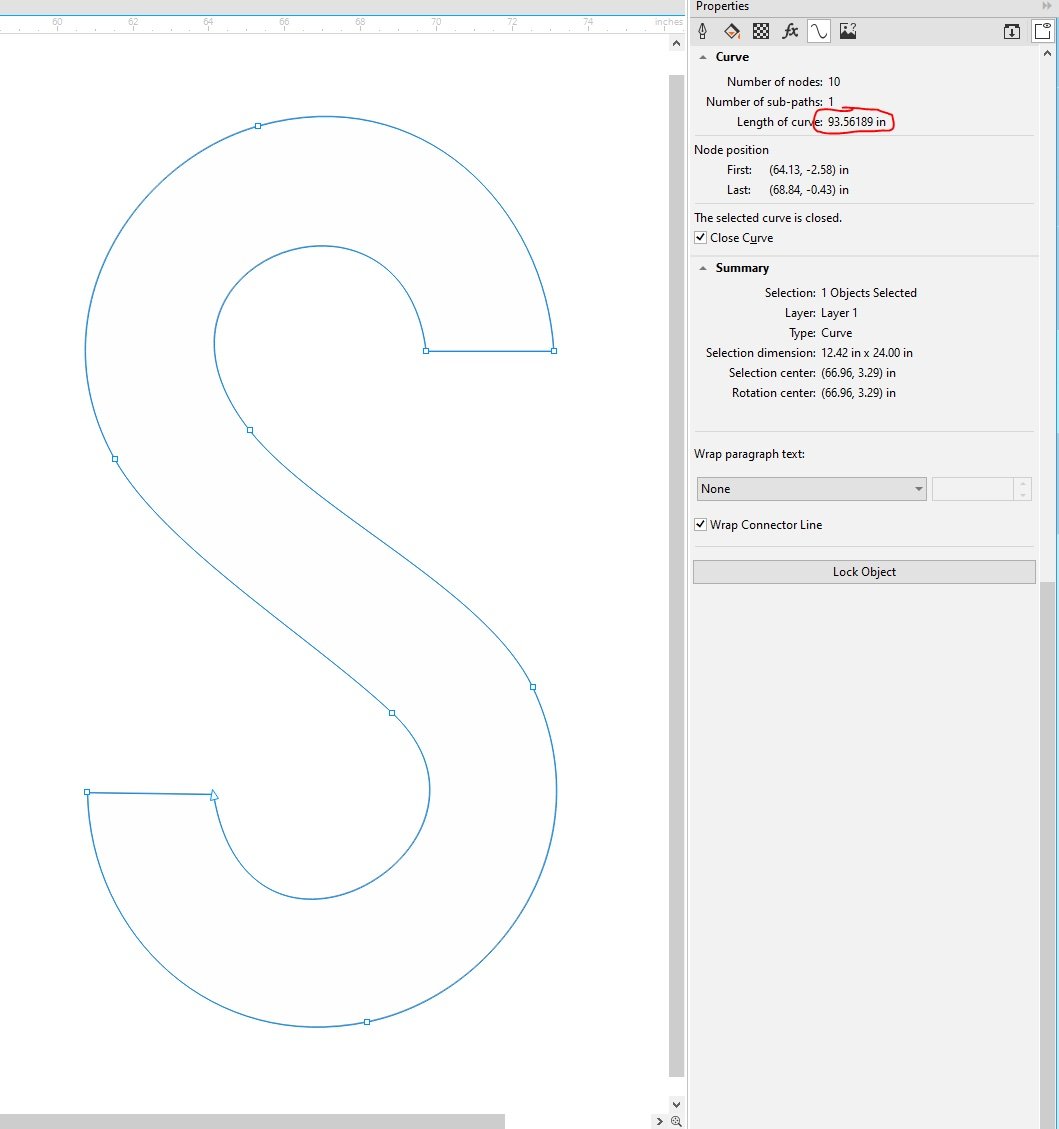Click the Transparency checkerboard icon
This screenshot has height=1129, width=1059.
point(760,30)
